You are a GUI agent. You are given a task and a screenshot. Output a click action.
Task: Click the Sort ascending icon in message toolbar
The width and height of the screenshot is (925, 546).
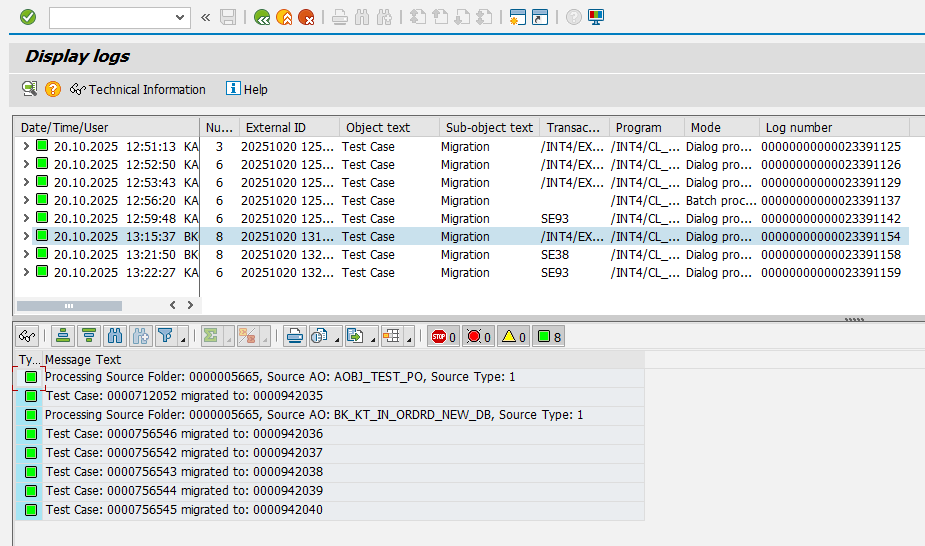63,337
